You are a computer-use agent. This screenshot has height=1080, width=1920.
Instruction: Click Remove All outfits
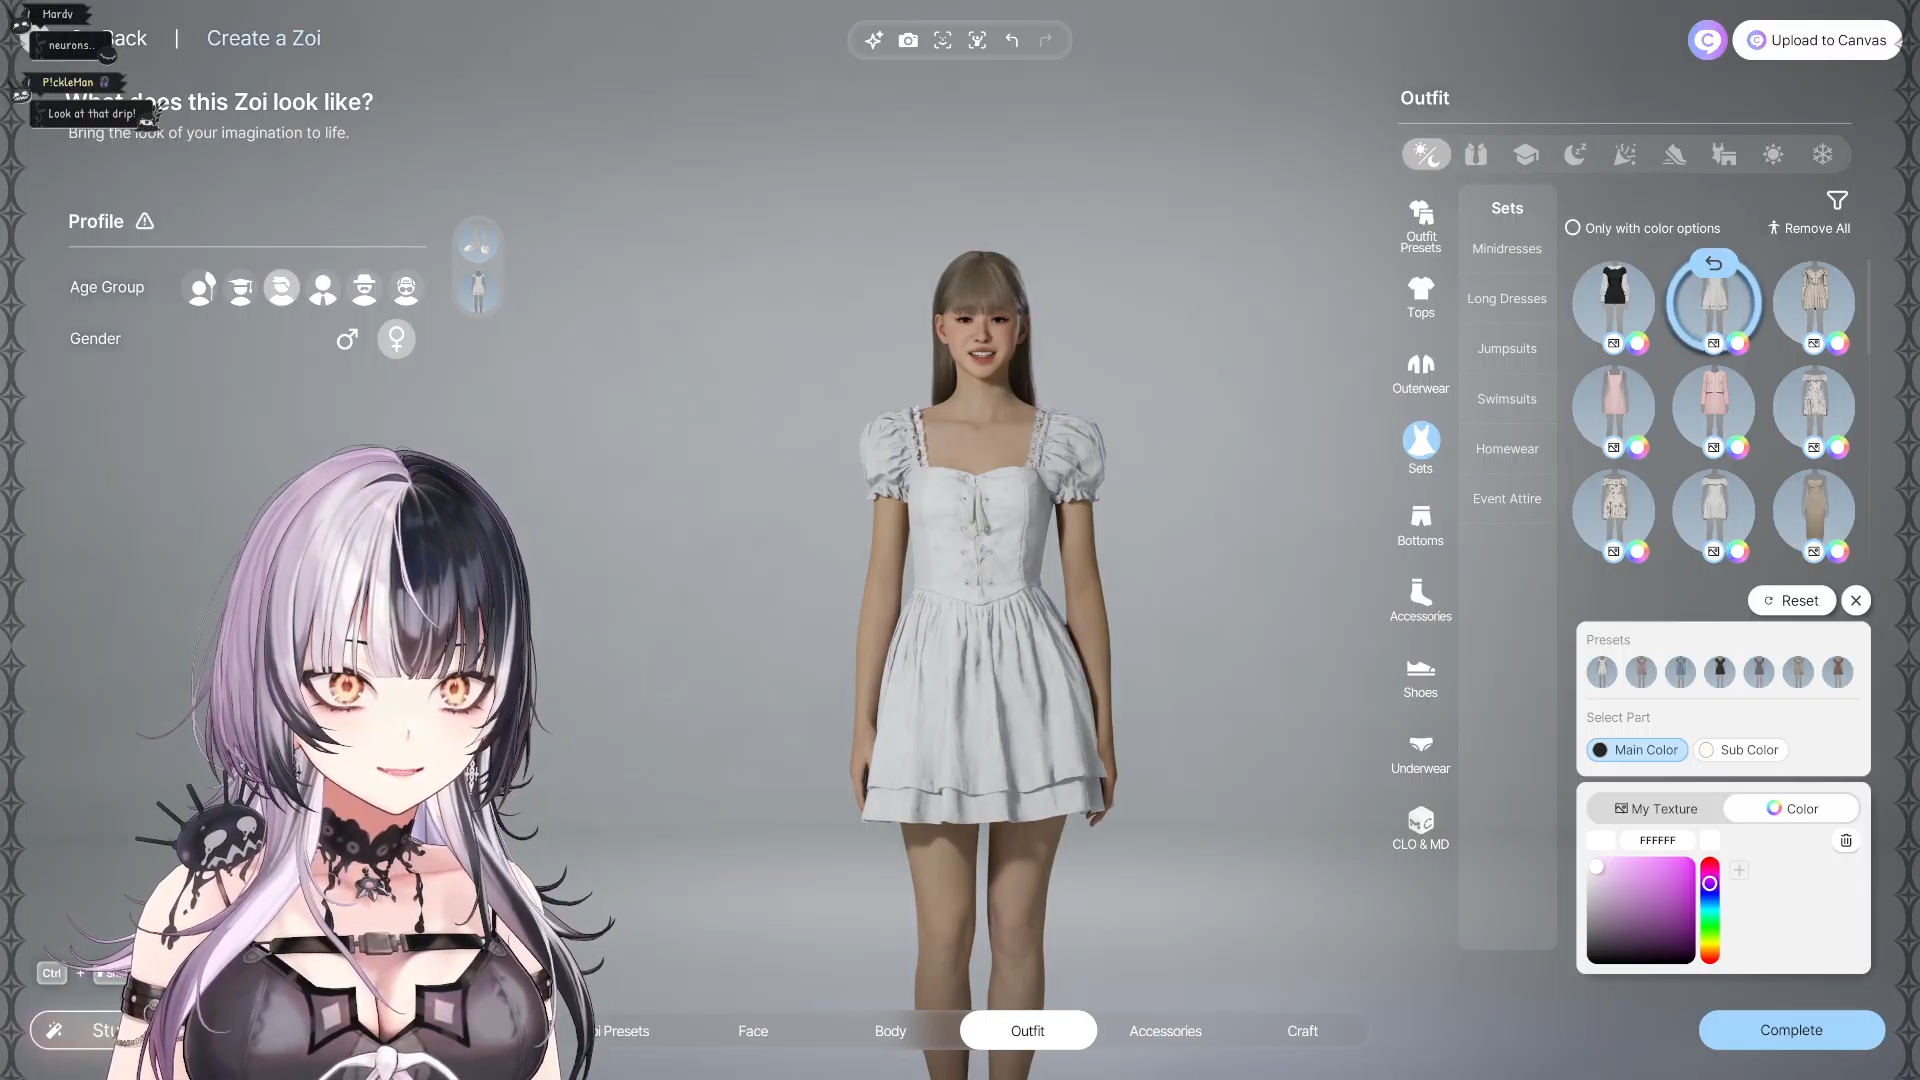1809,228
